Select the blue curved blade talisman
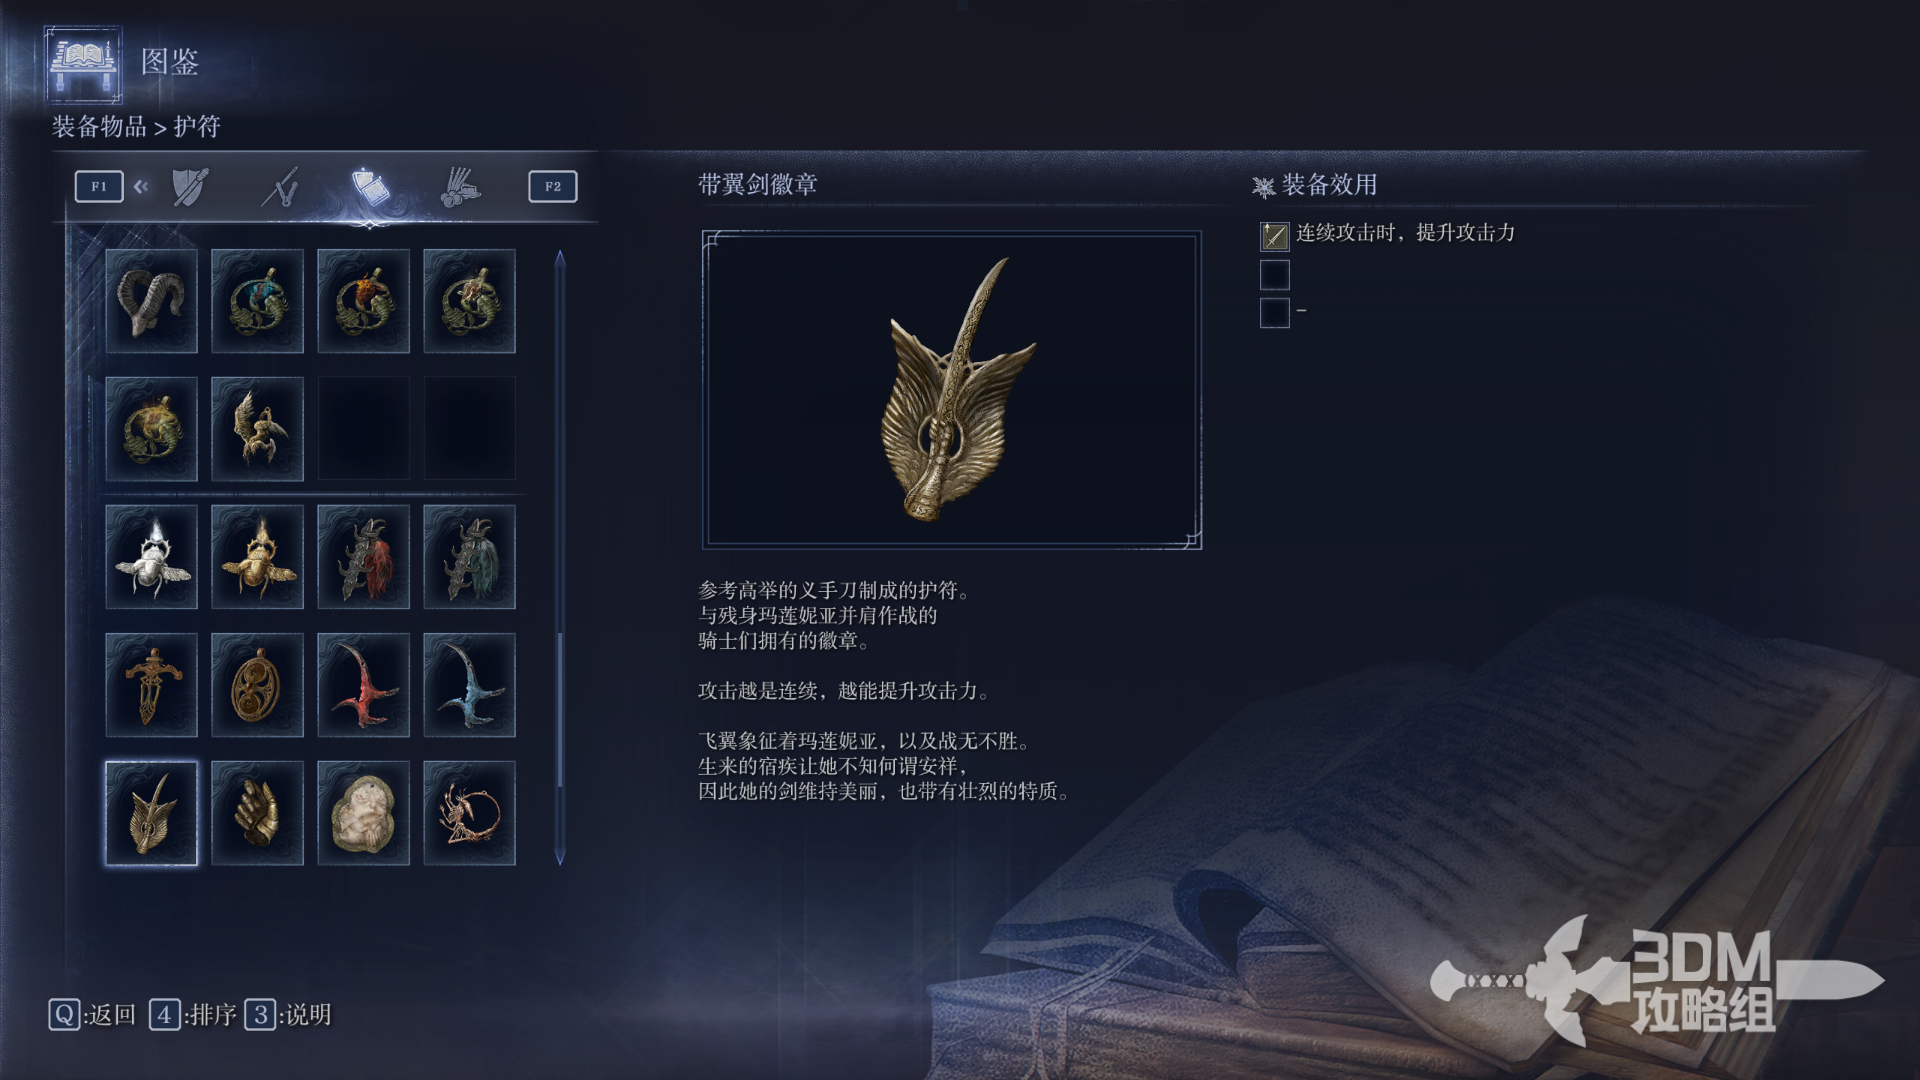This screenshot has height=1080, width=1920. pyautogui.click(x=469, y=685)
